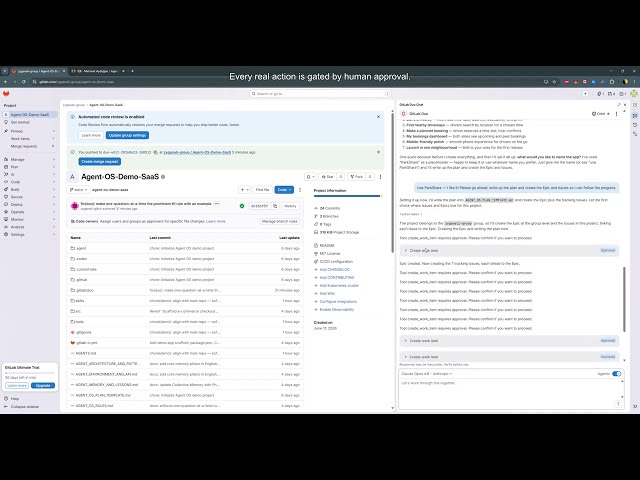
Task: Click the History button
Action: coord(290,206)
